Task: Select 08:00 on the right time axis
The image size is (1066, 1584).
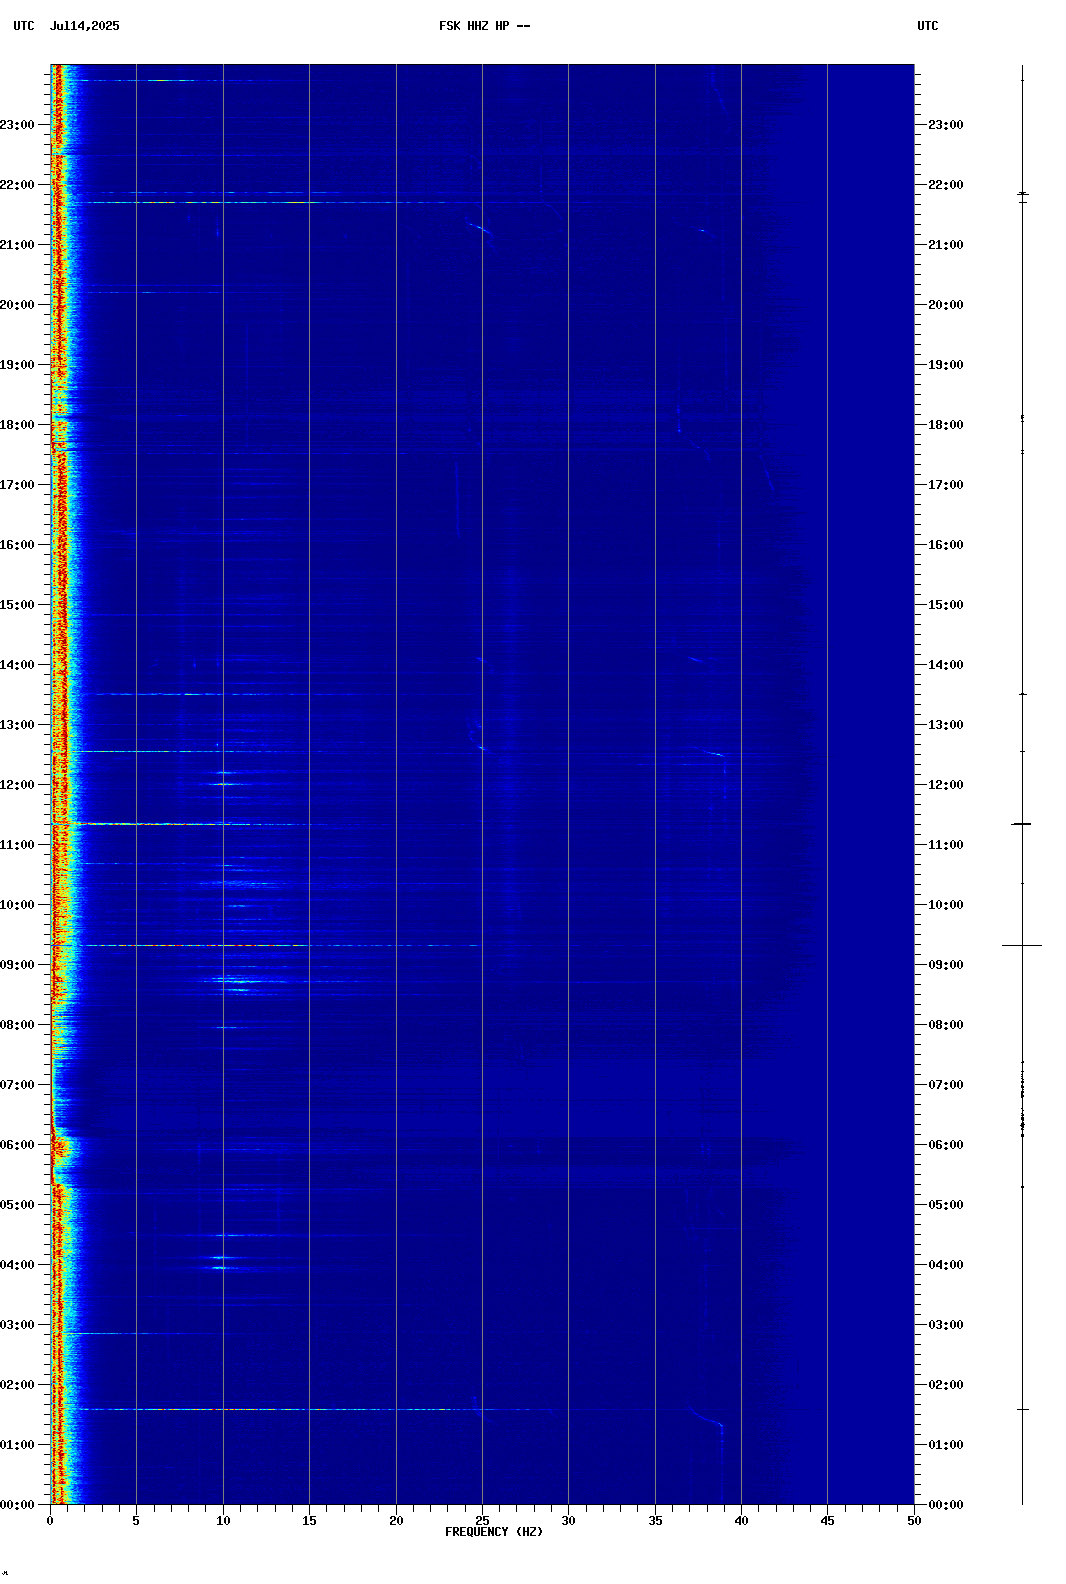Action: point(946,1025)
